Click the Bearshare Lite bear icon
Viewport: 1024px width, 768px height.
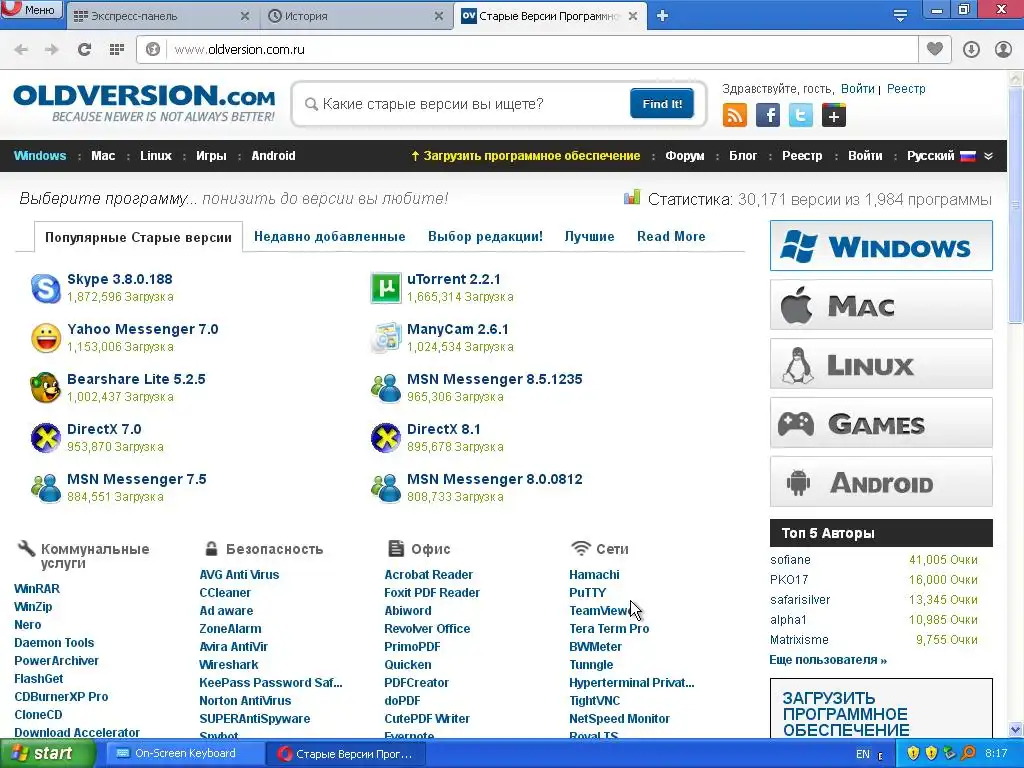pos(46,388)
